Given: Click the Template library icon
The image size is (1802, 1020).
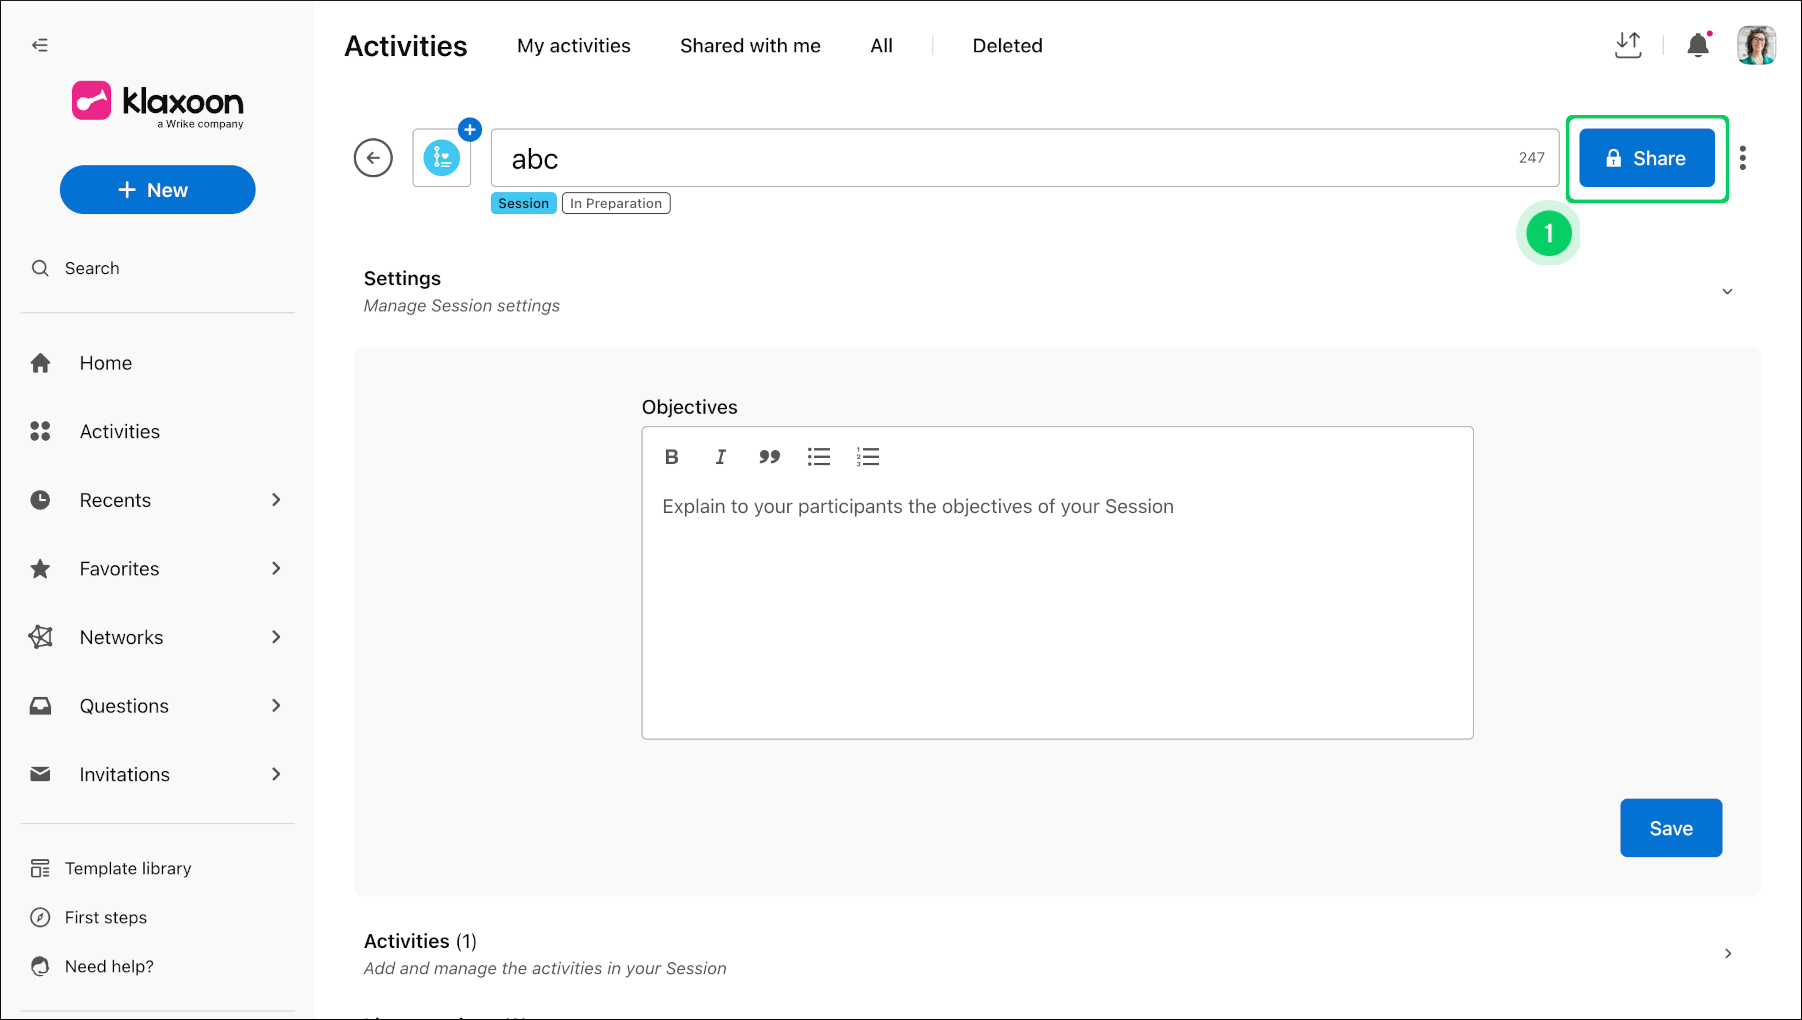Looking at the screenshot, I should pyautogui.click(x=40, y=868).
